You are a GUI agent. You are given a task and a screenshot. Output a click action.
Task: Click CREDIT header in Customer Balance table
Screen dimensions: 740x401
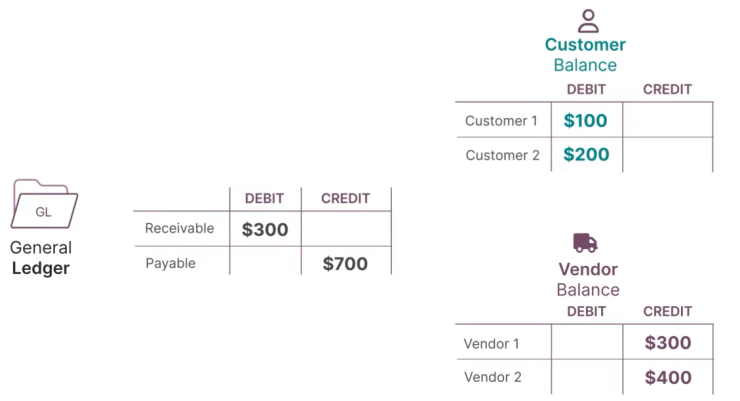(667, 90)
